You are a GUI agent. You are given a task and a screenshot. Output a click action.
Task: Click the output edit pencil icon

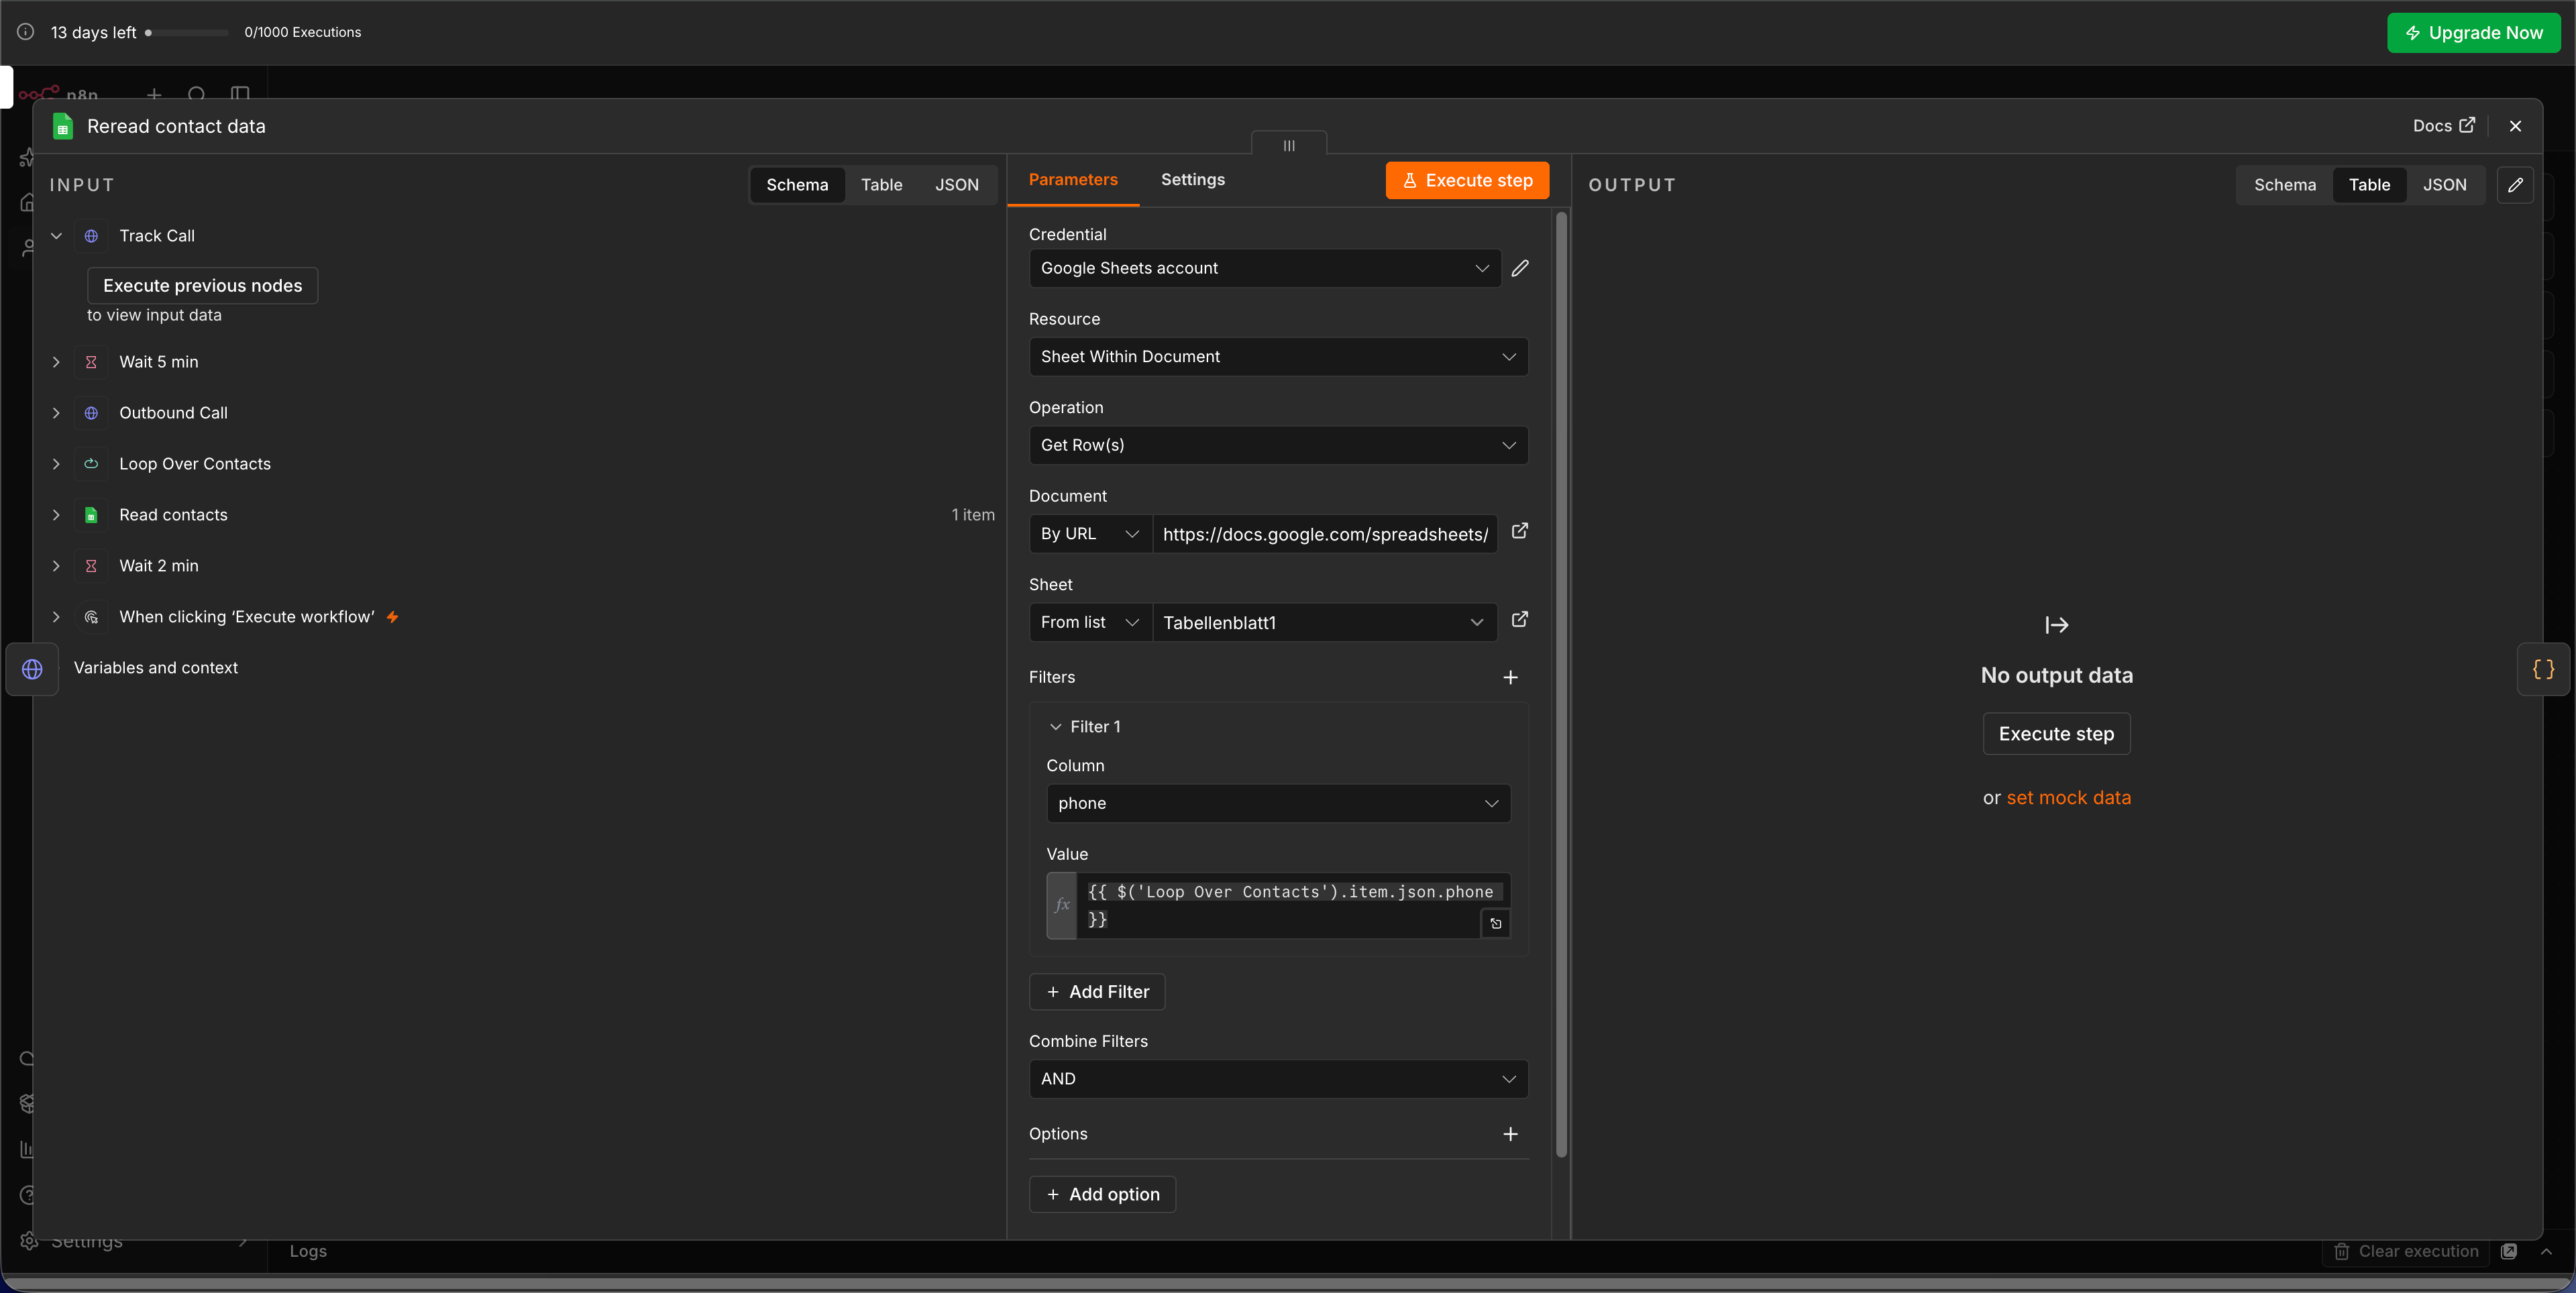coord(2515,185)
